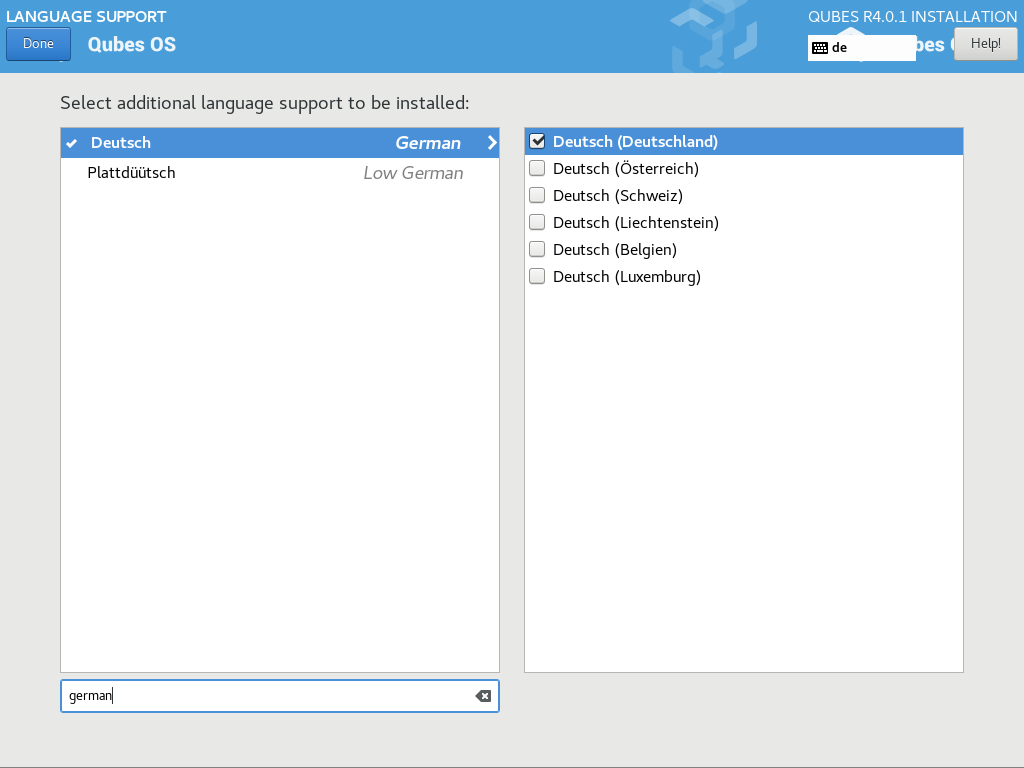The height and width of the screenshot is (768, 1024).
Task: Open the "de" keyboard layout switcher
Action: point(862,47)
